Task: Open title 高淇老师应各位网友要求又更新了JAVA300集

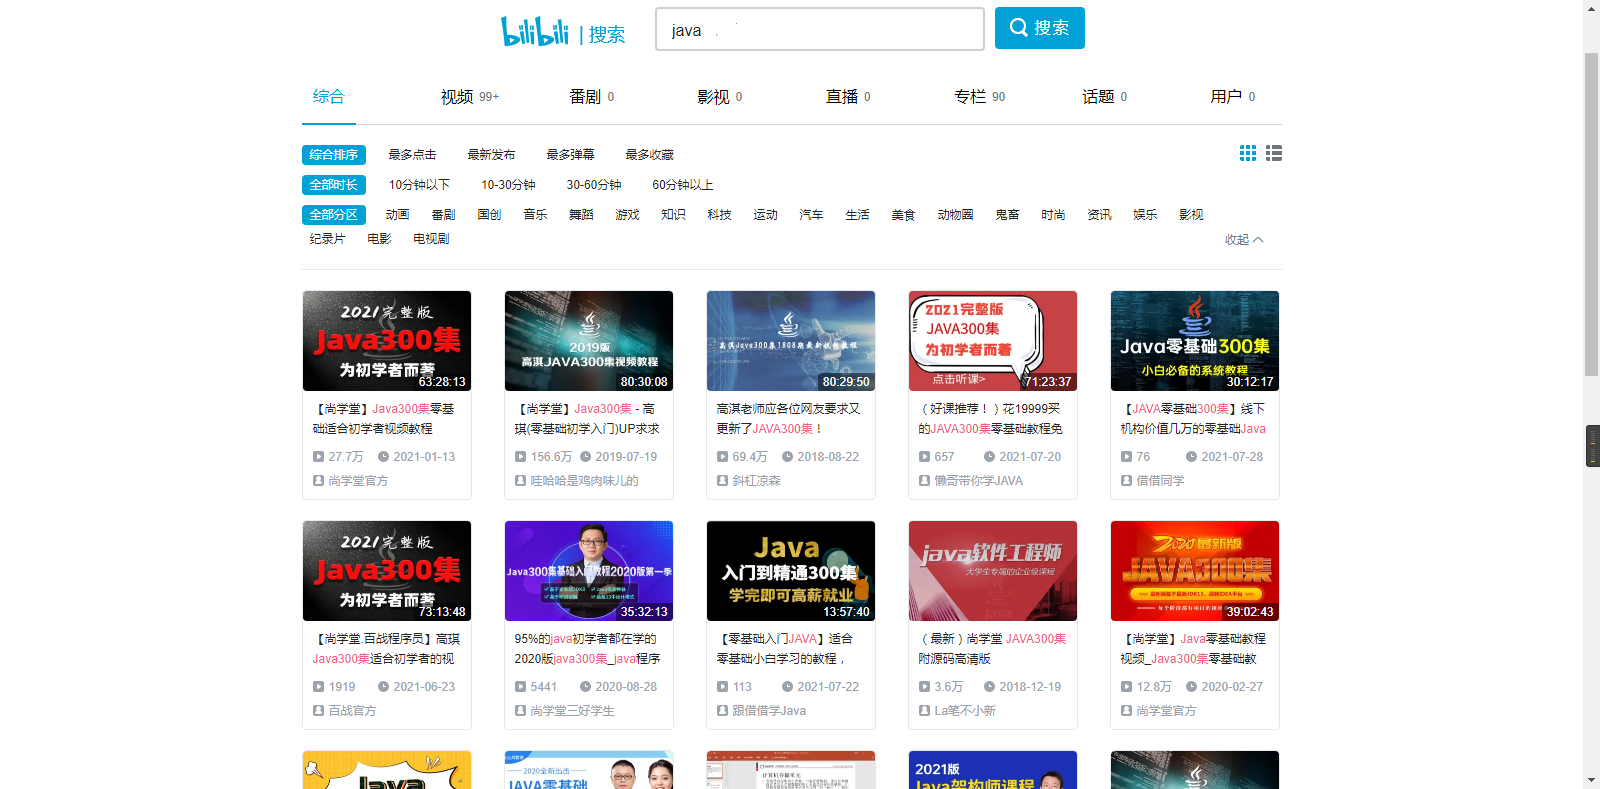Action: (x=790, y=419)
